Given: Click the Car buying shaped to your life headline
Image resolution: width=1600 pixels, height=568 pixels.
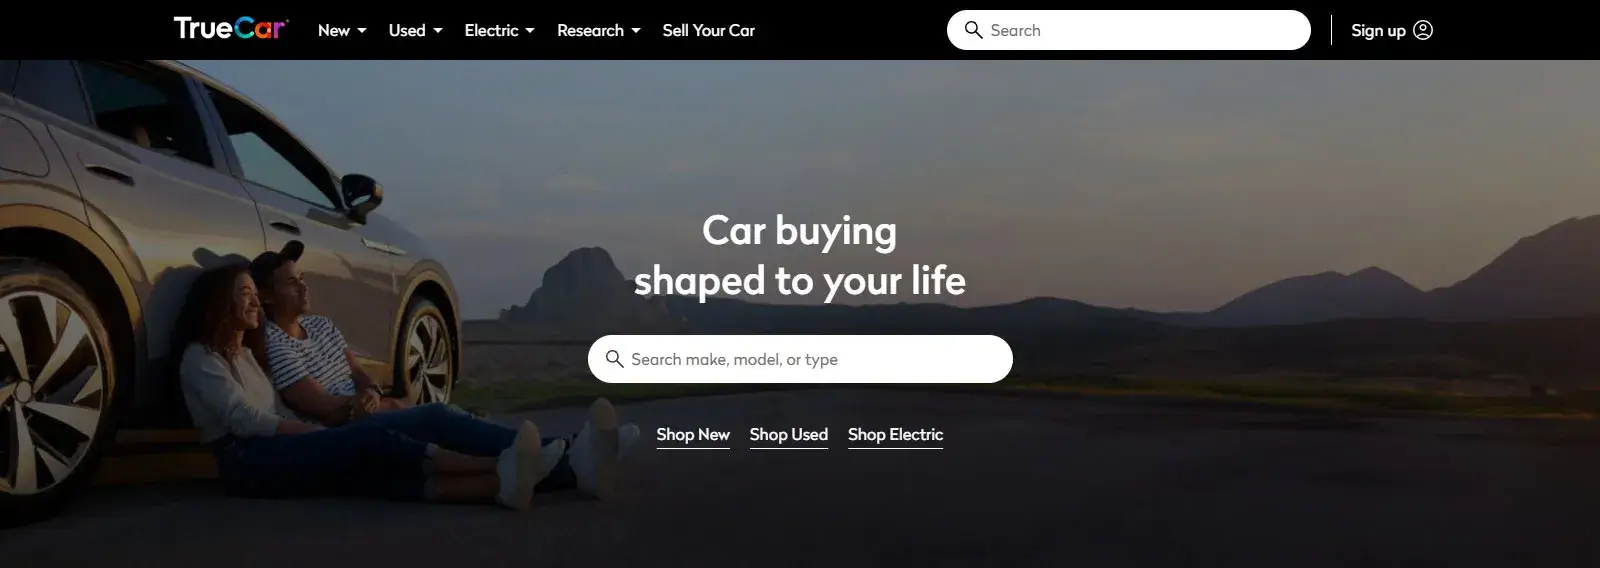Looking at the screenshot, I should tap(800, 256).
